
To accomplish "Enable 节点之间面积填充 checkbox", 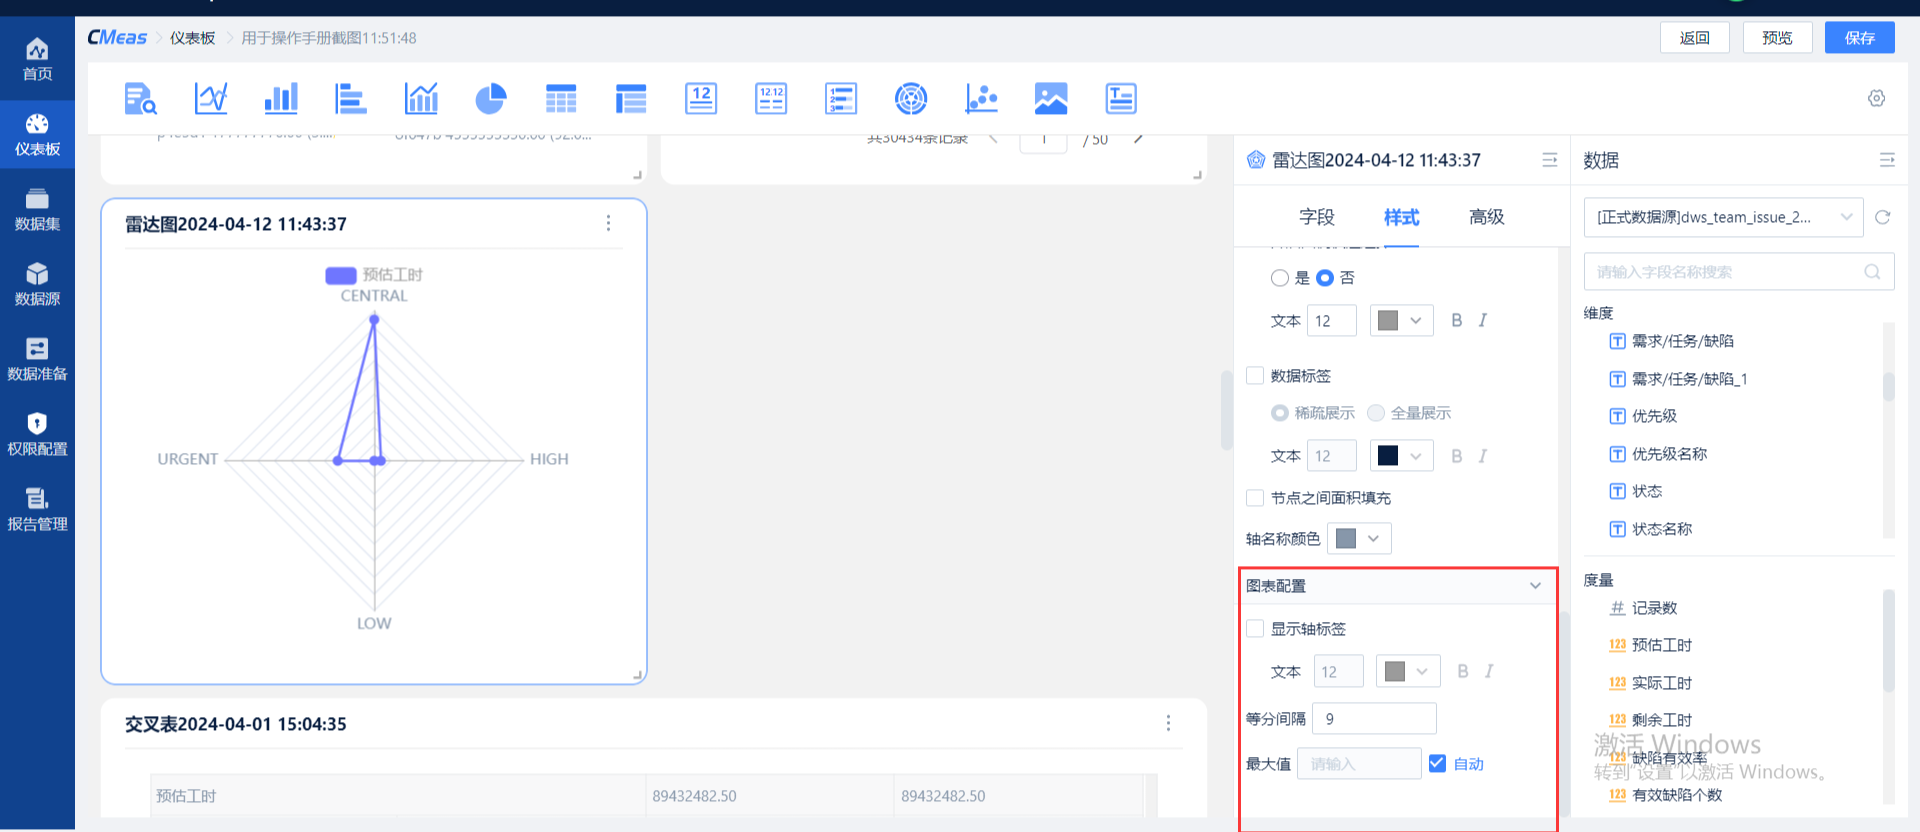I will (x=1255, y=498).
